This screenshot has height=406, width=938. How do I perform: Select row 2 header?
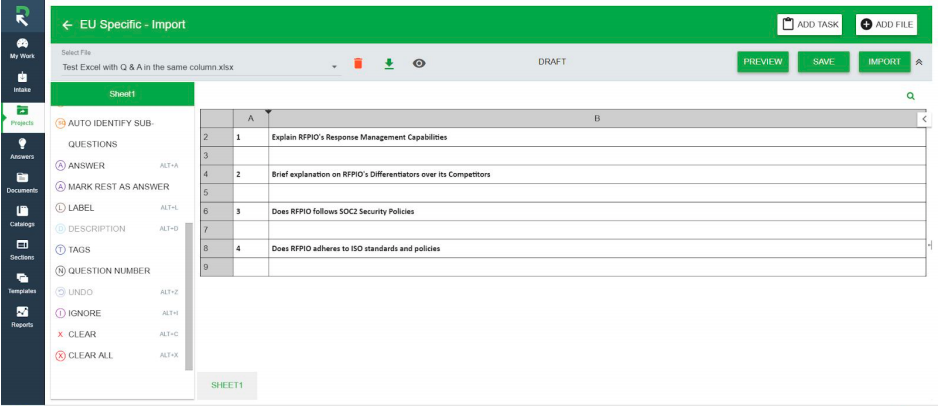[217, 137]
